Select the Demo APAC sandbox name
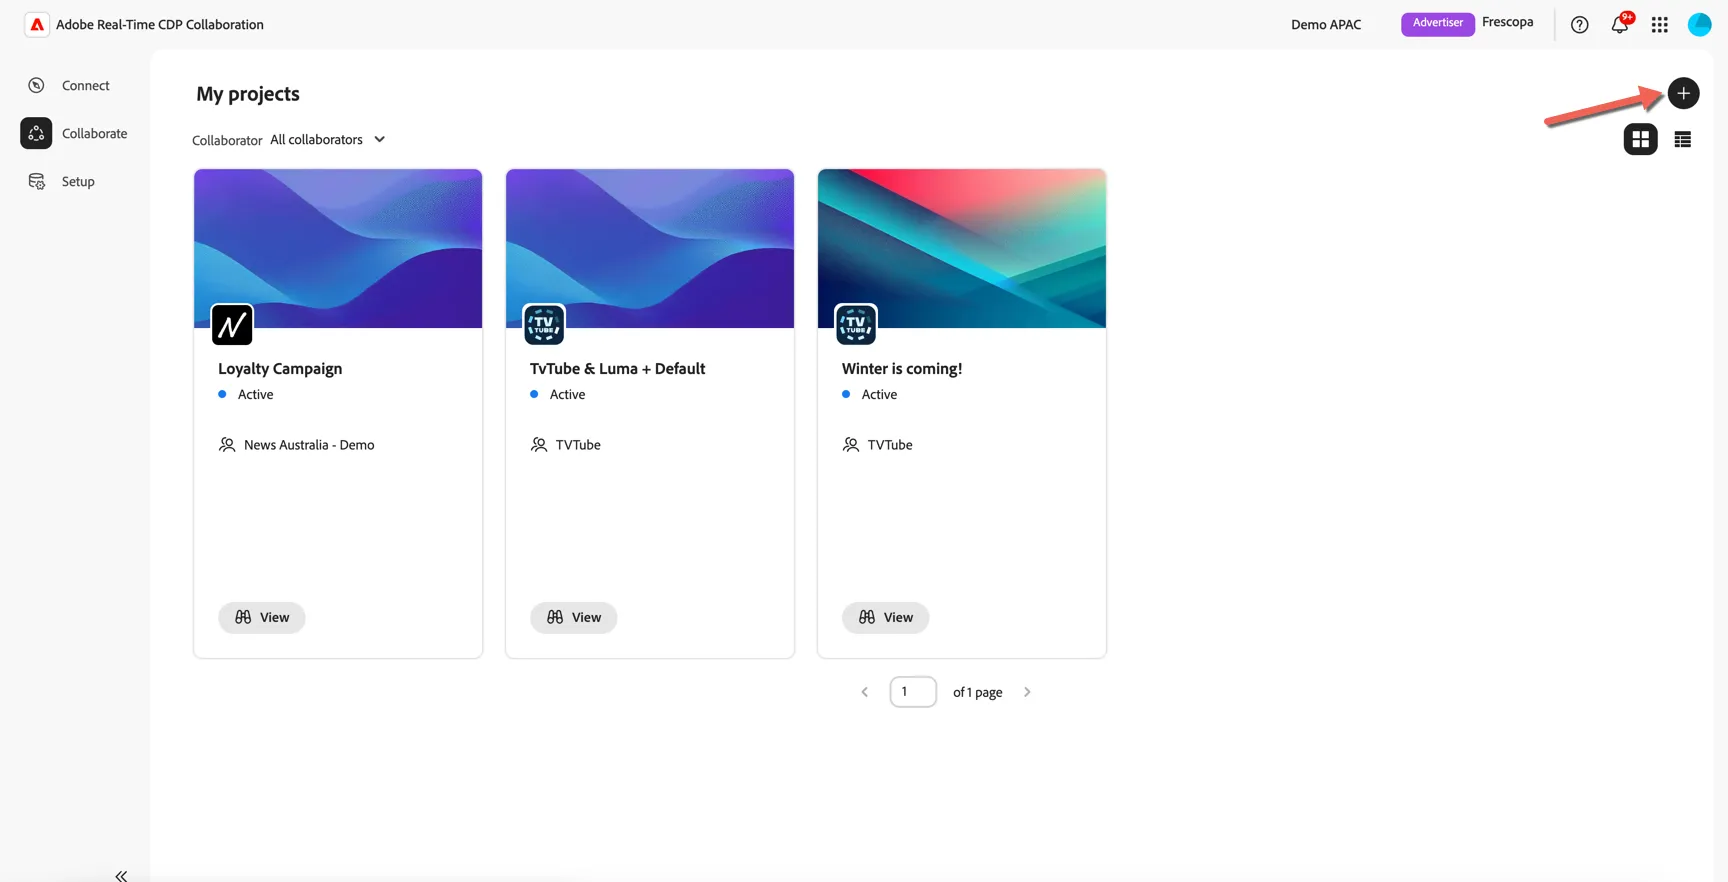1728x882 pixels. 1326,25
